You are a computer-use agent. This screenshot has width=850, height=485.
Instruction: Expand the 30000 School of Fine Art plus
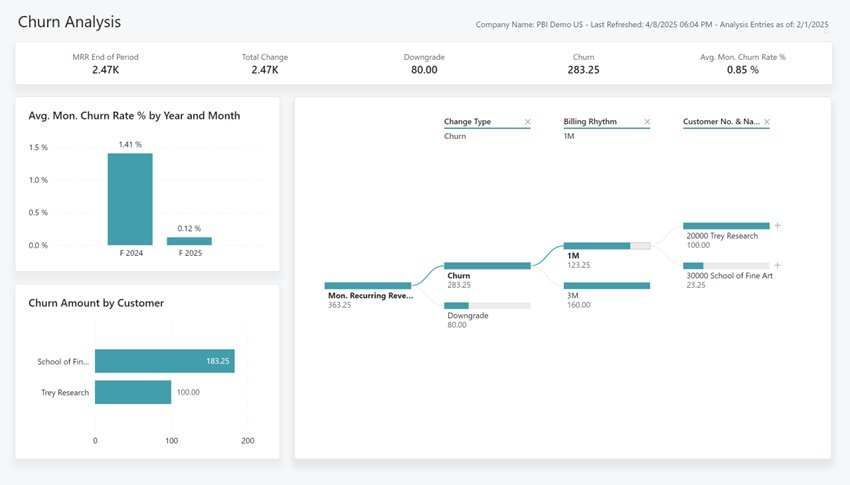pos(777,266)
